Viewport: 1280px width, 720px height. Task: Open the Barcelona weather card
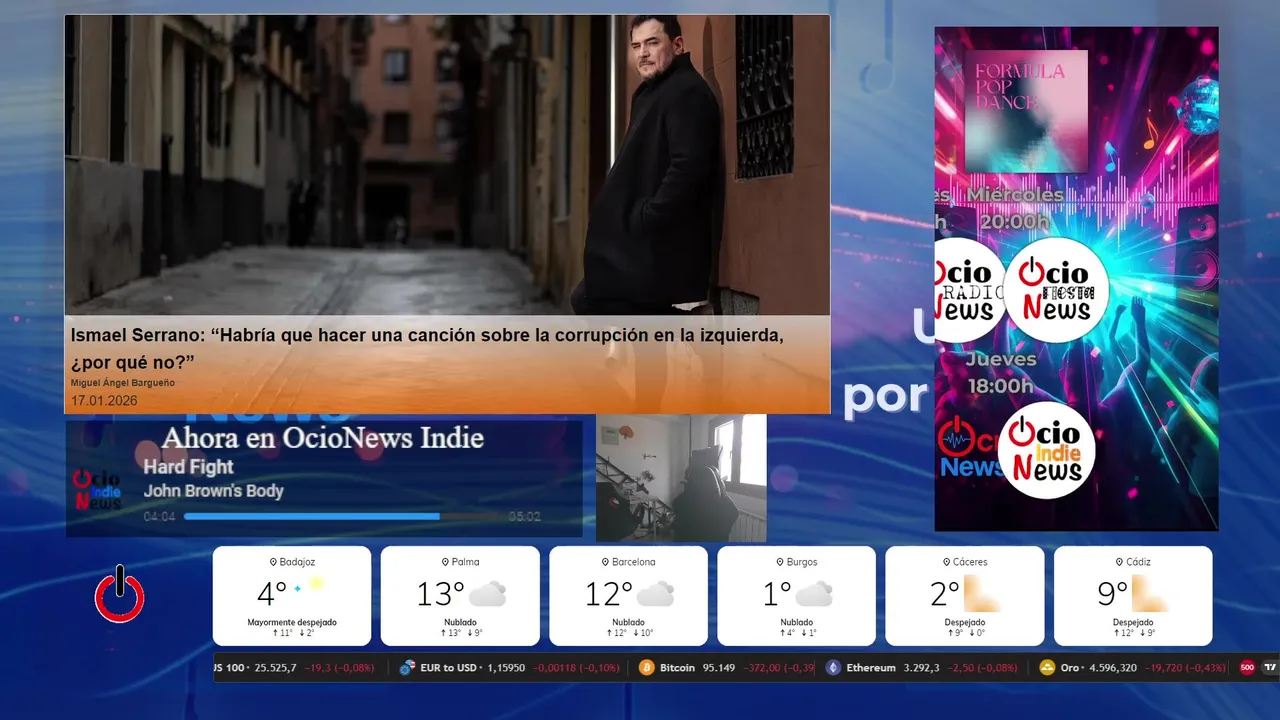(x=628, y=596)
